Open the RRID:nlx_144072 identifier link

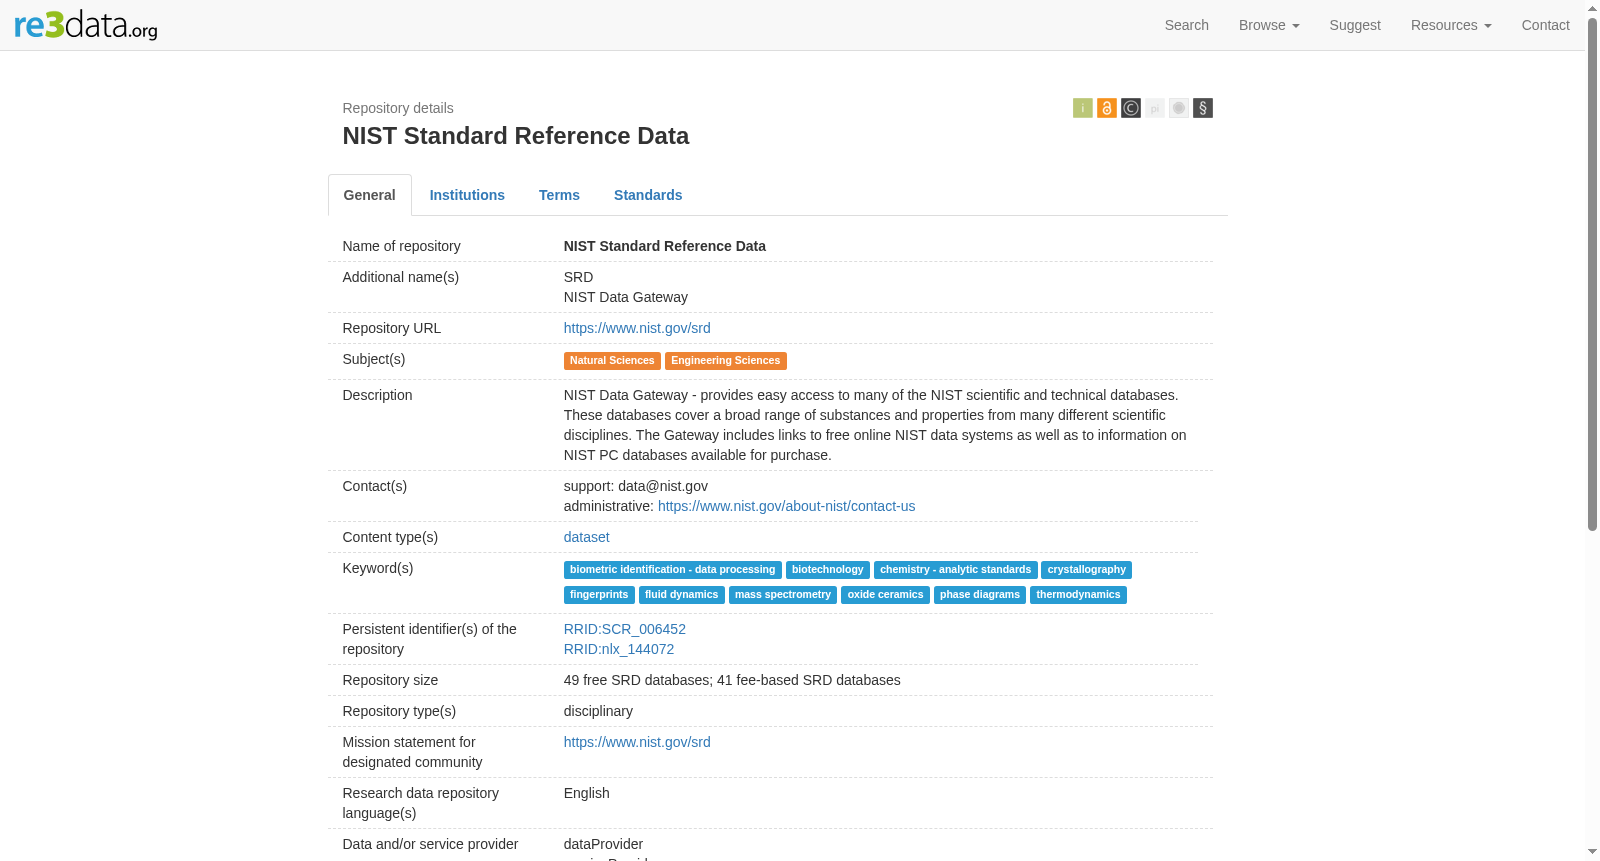tap(619, 649)
